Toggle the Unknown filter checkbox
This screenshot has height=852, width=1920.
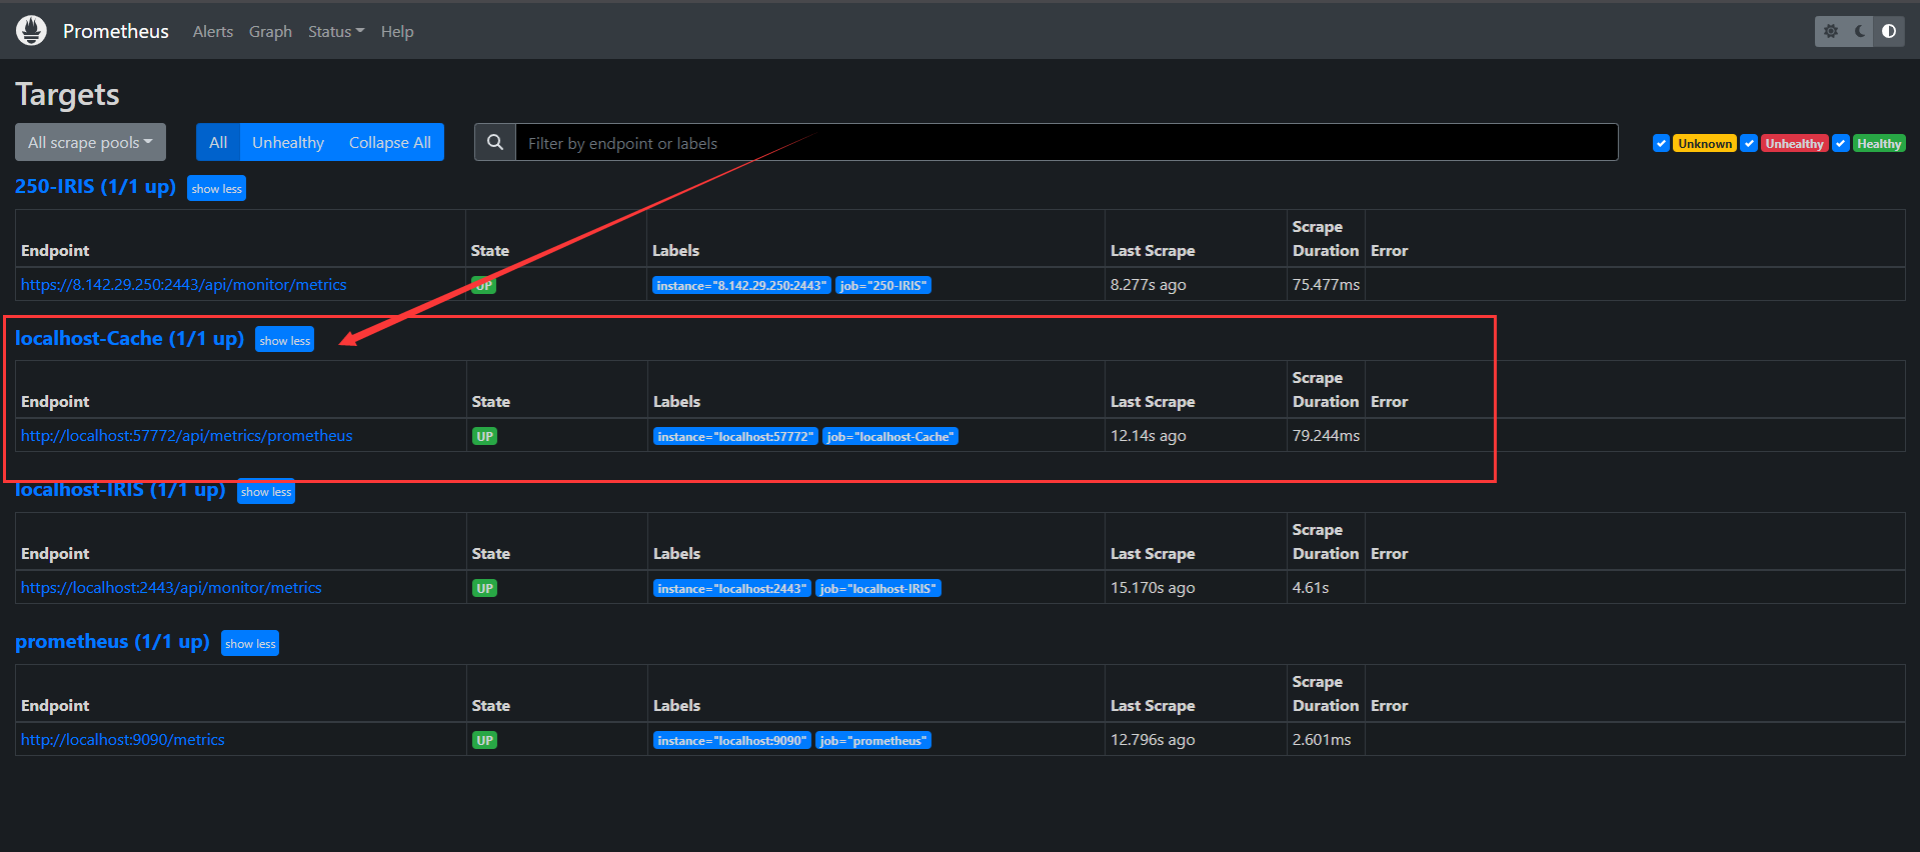click(1661, 143)
